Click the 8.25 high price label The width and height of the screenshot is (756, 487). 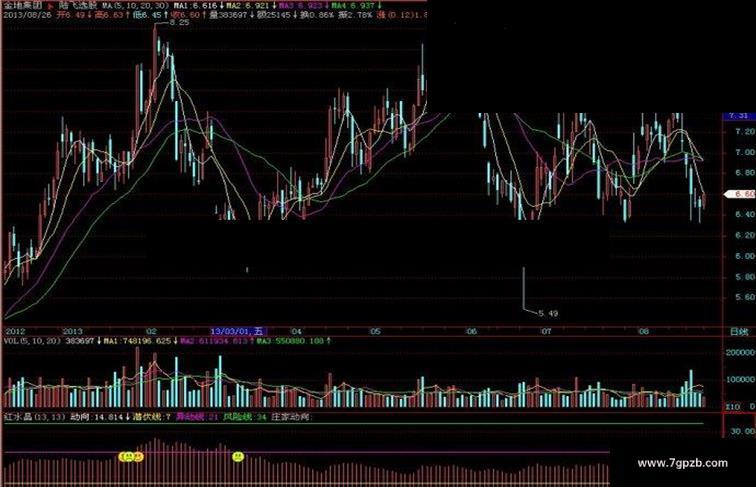(x=180, y=22)
